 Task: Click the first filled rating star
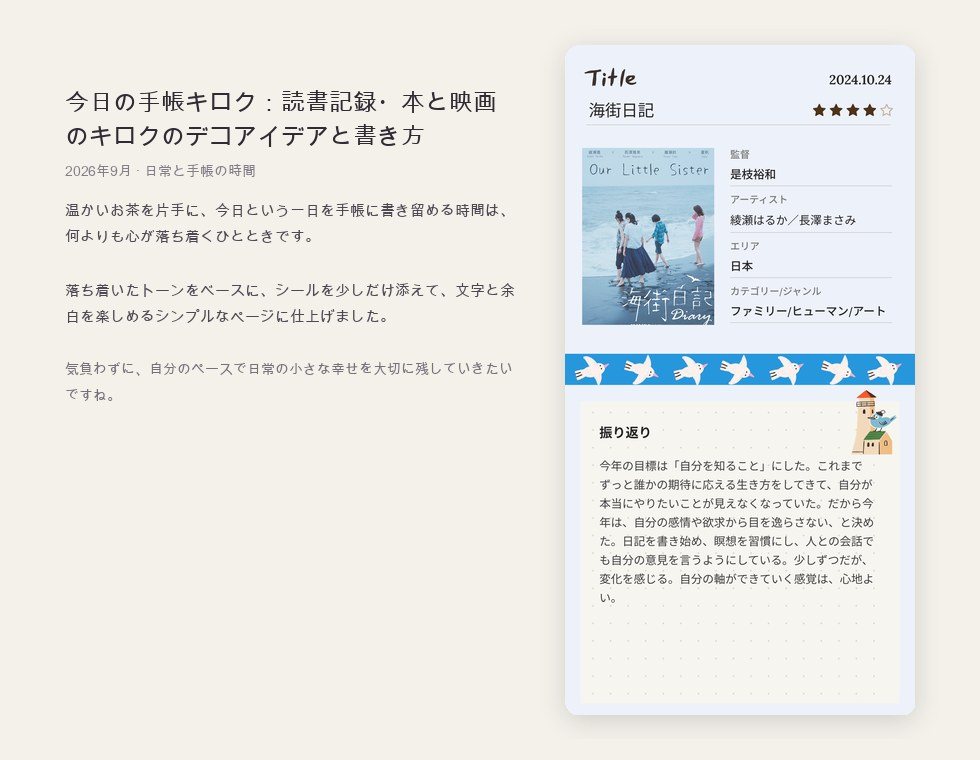[x=819, y=111]
